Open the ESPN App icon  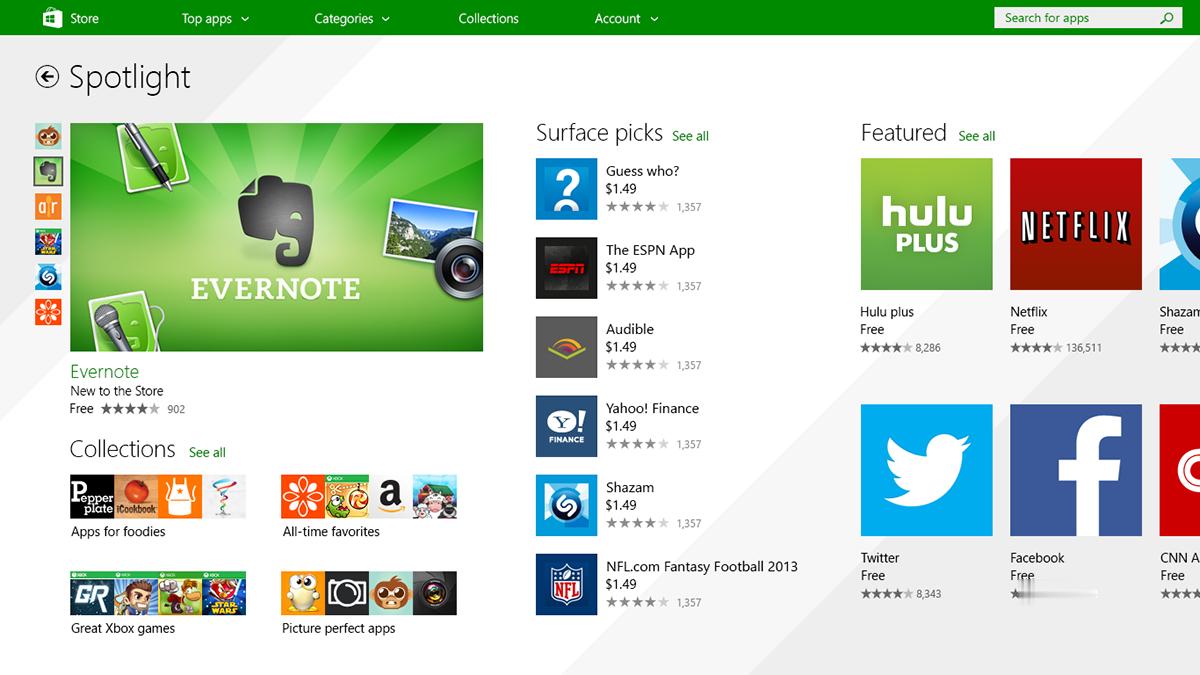coord(566,268)
